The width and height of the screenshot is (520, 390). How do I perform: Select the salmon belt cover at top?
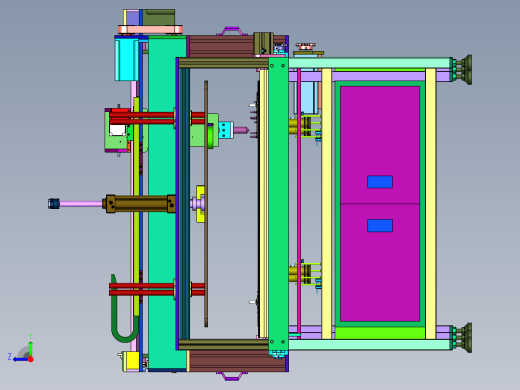[x=150, y=29]
